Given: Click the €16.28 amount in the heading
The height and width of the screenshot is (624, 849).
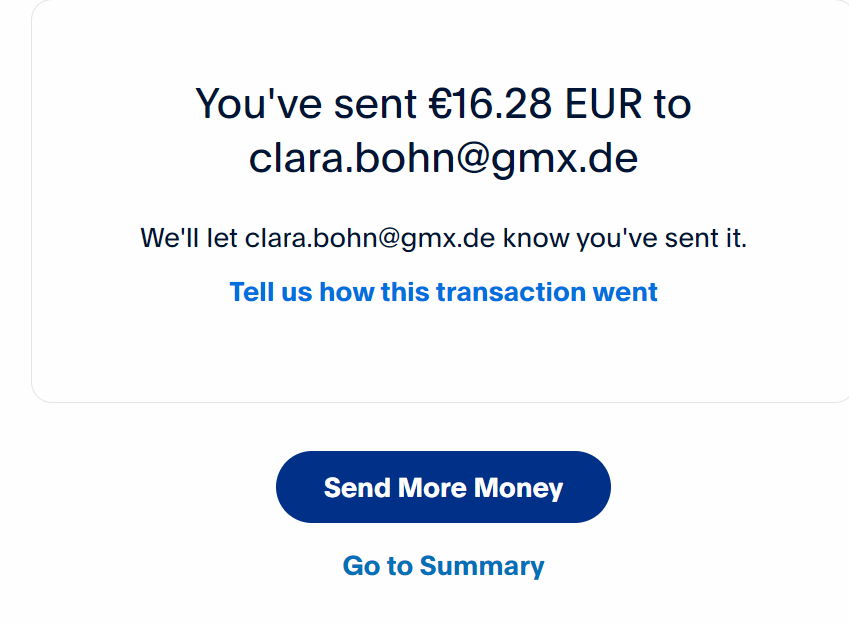Looking at the screenshot, I should pyautogui.click(x=490, y=104).
